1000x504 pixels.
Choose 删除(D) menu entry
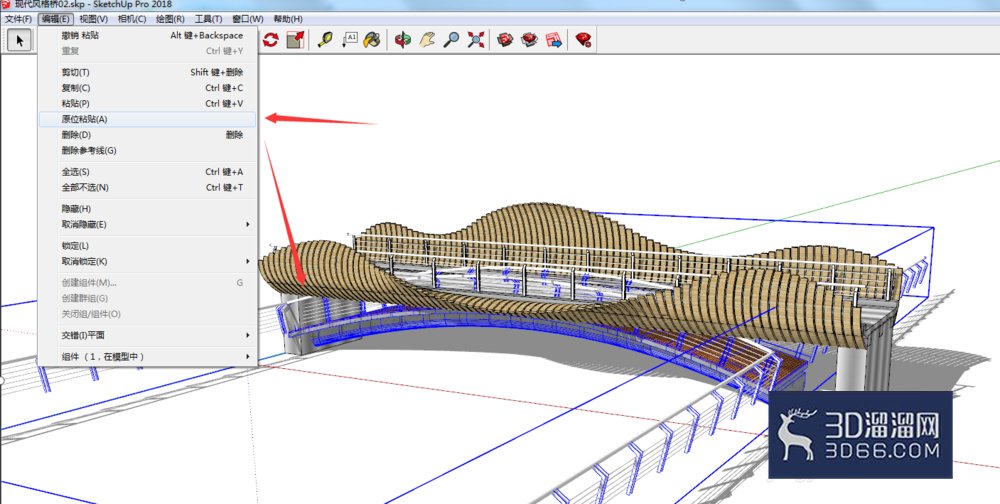(x=148, y=135)
